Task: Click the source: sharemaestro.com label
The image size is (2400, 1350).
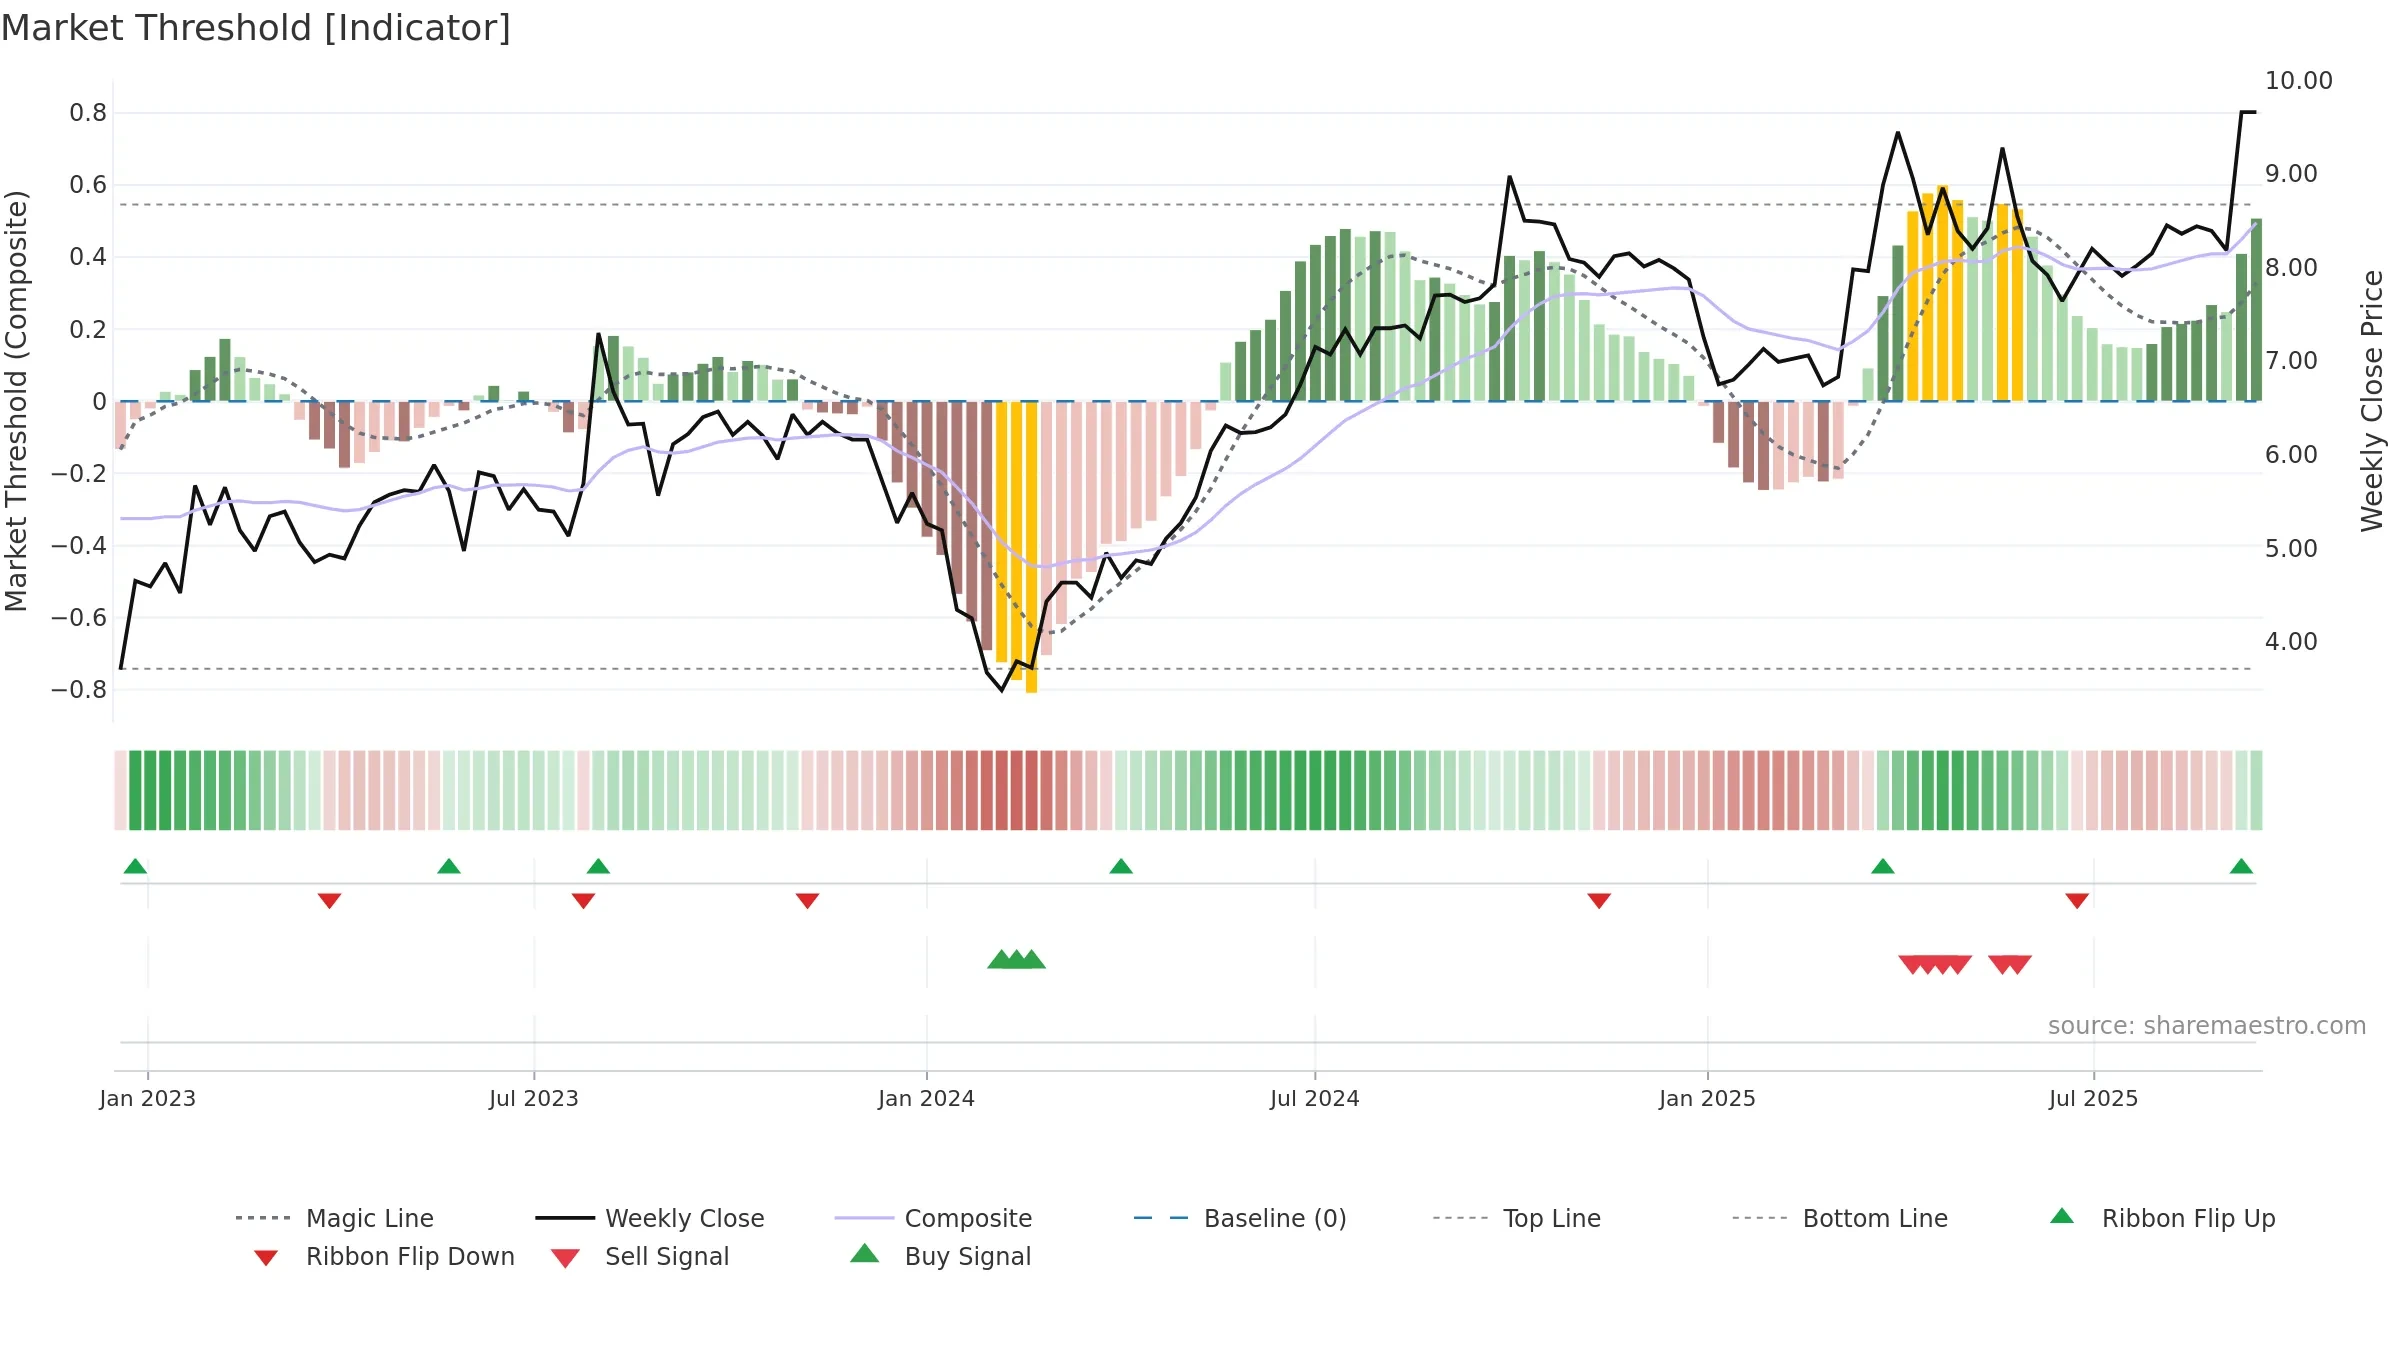Action: coord(2207,1026)
